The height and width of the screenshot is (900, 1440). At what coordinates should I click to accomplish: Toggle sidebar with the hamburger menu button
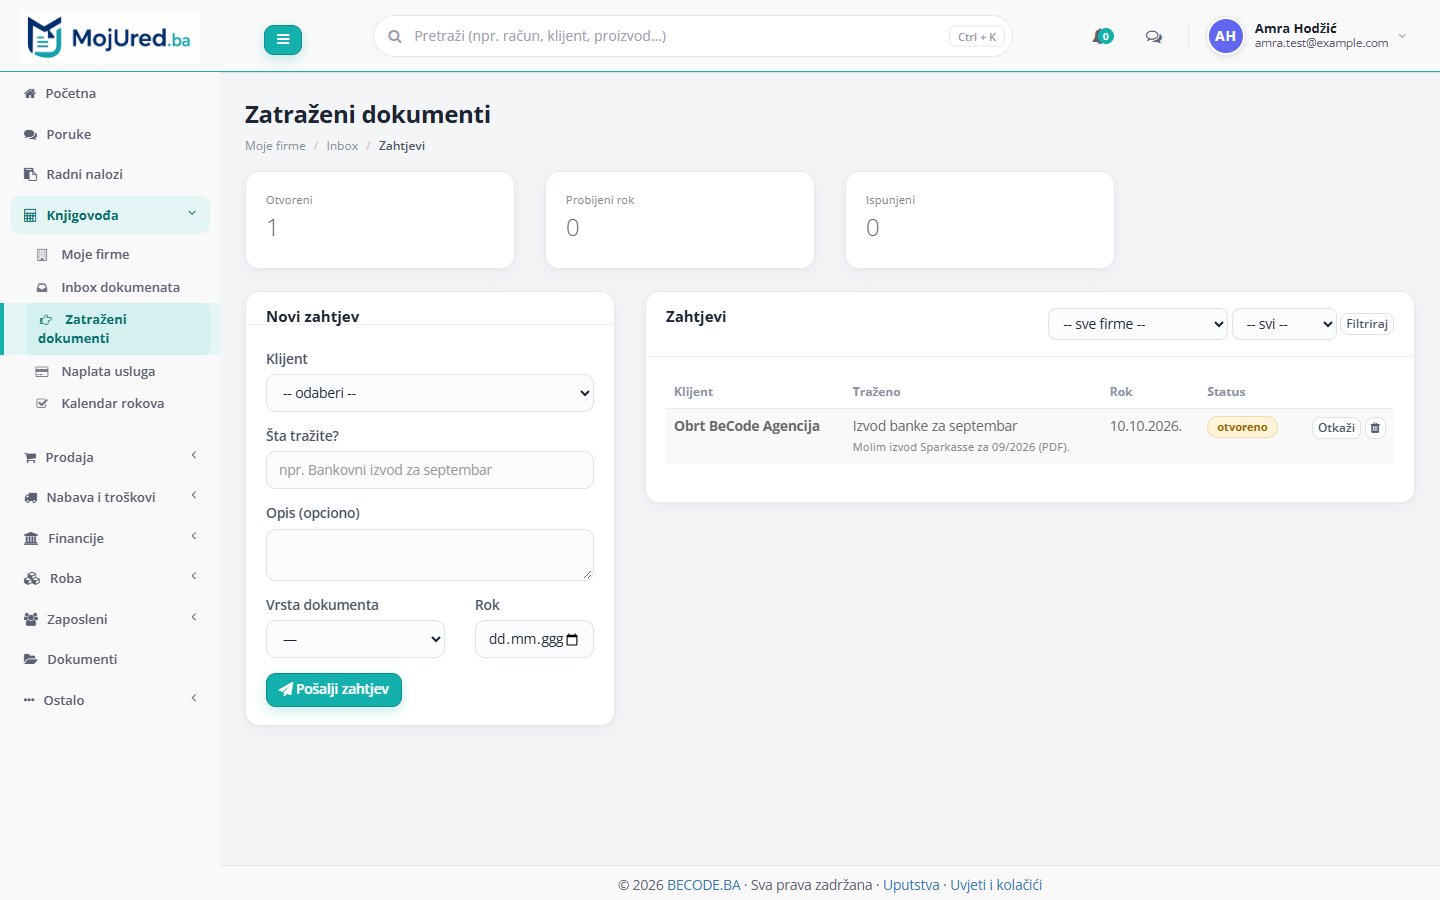pos(283,40)
